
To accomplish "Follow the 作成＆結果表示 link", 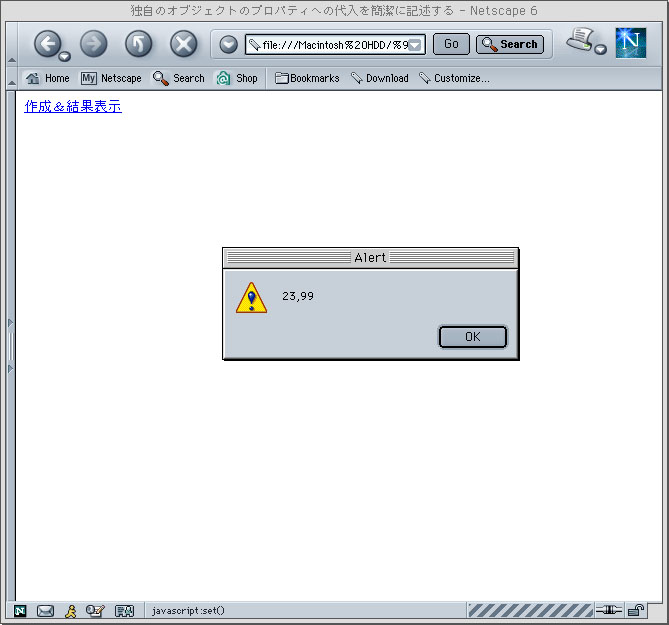I will click(x=73, y=106).
